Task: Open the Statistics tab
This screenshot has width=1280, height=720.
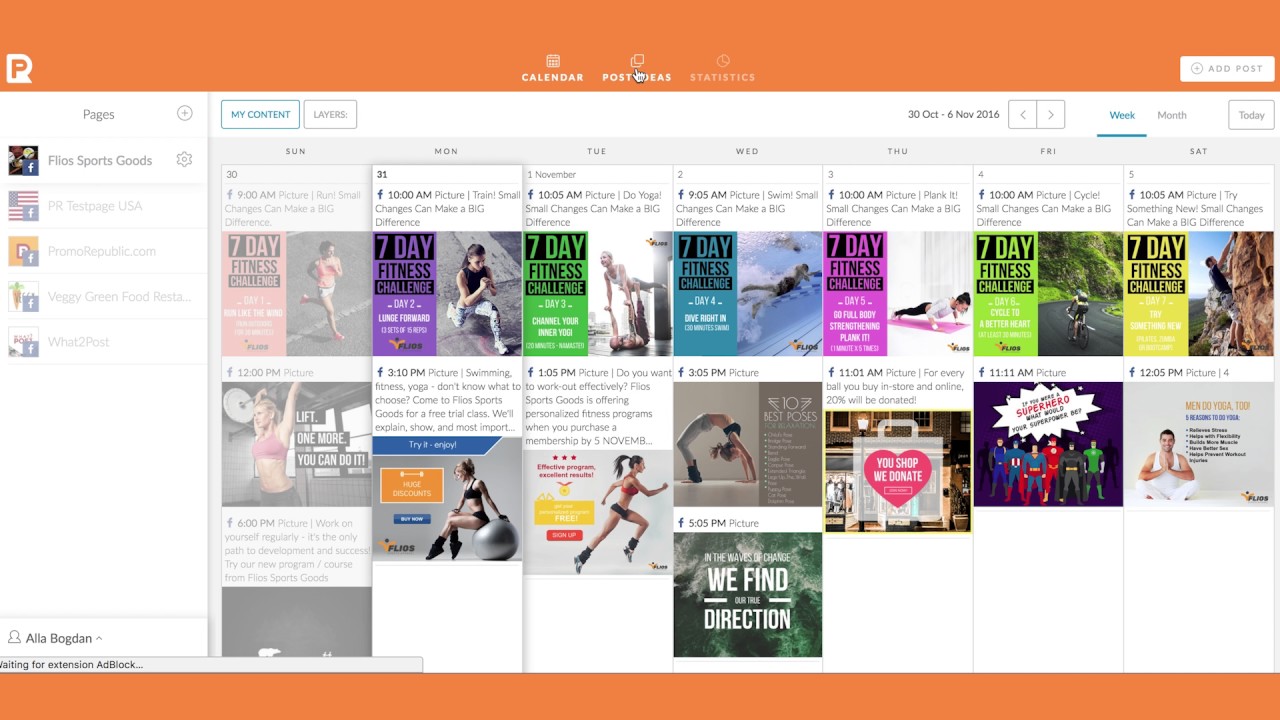Action: pos(723,68)
